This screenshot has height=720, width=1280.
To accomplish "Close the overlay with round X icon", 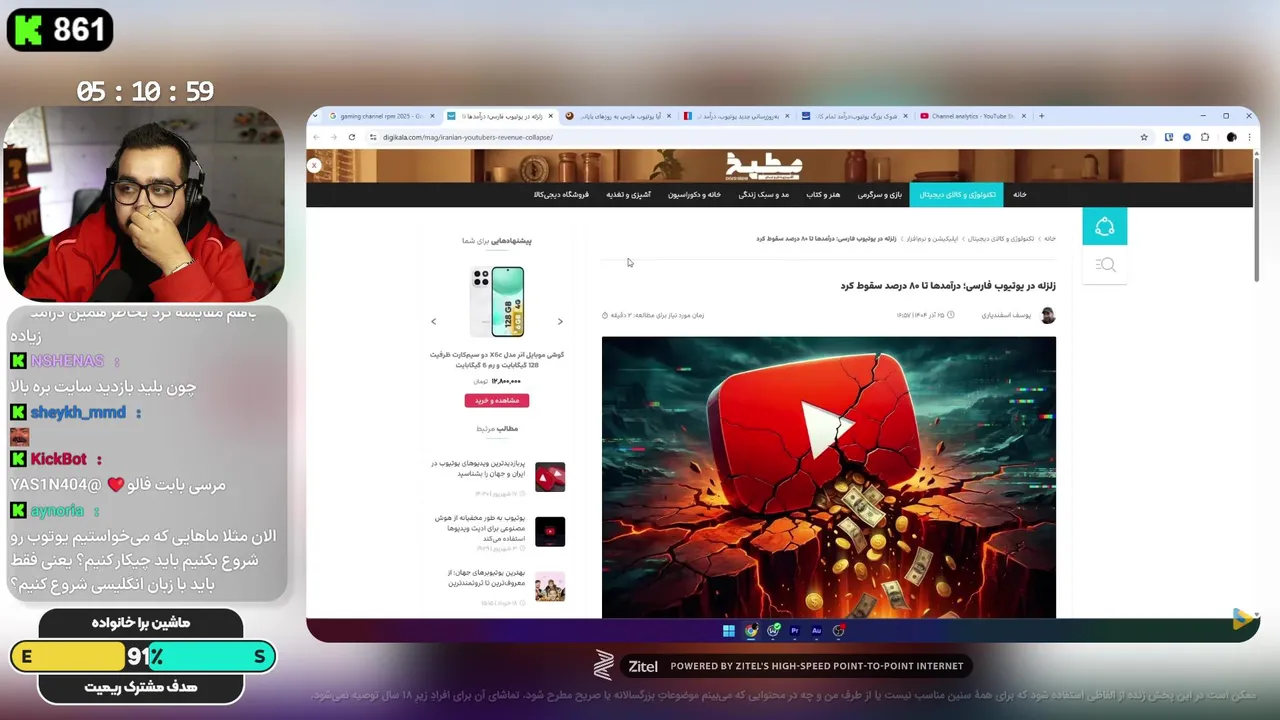I will [314, 165].
